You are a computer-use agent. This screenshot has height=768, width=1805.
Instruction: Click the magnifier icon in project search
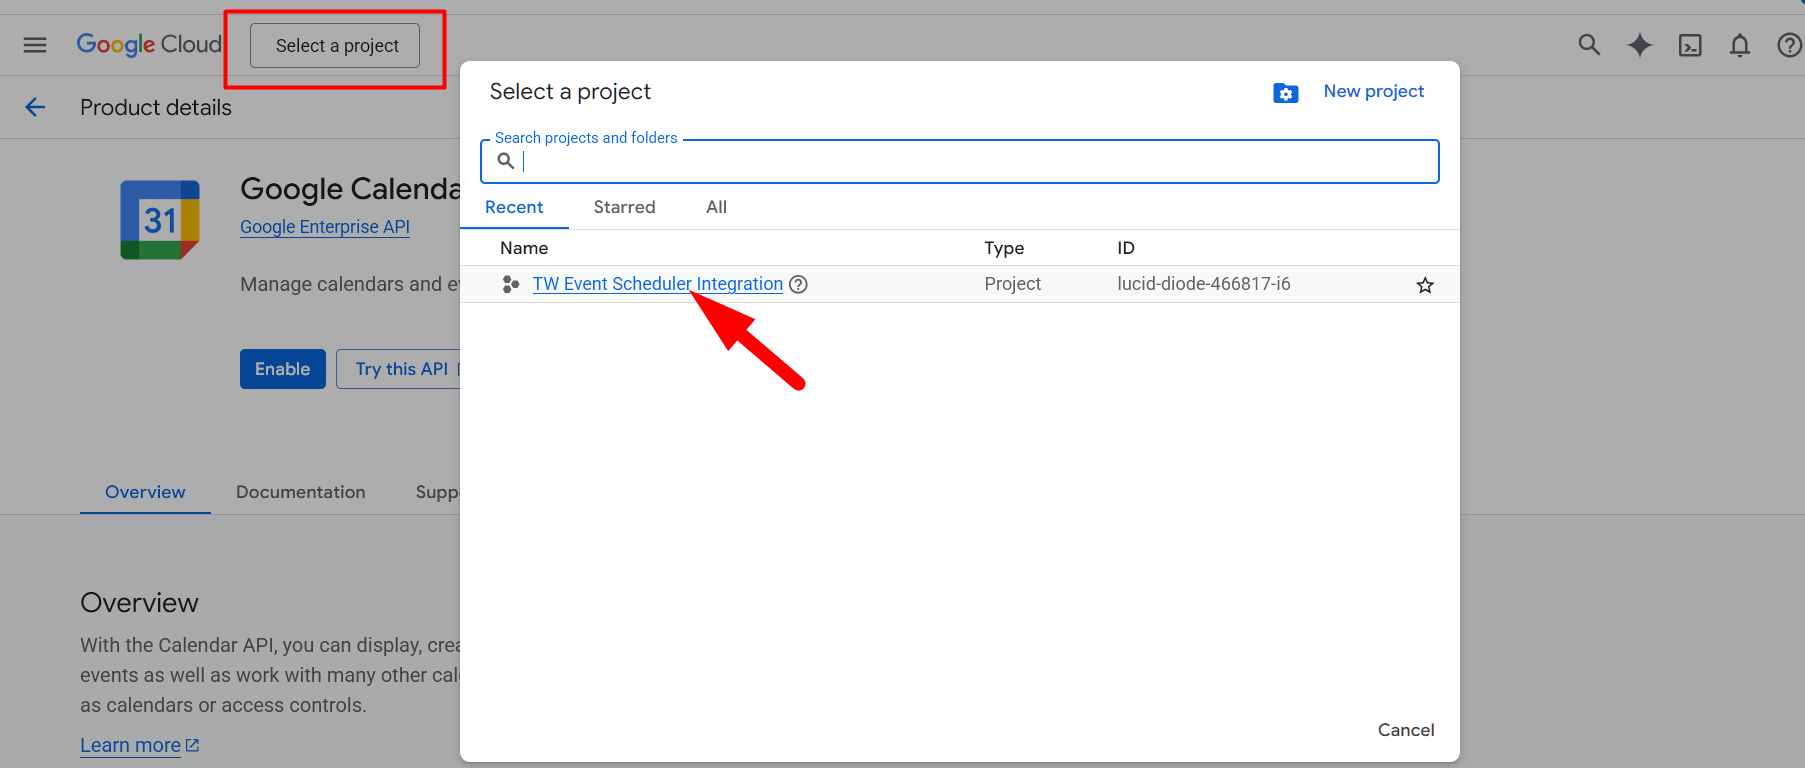pos(506,161)
